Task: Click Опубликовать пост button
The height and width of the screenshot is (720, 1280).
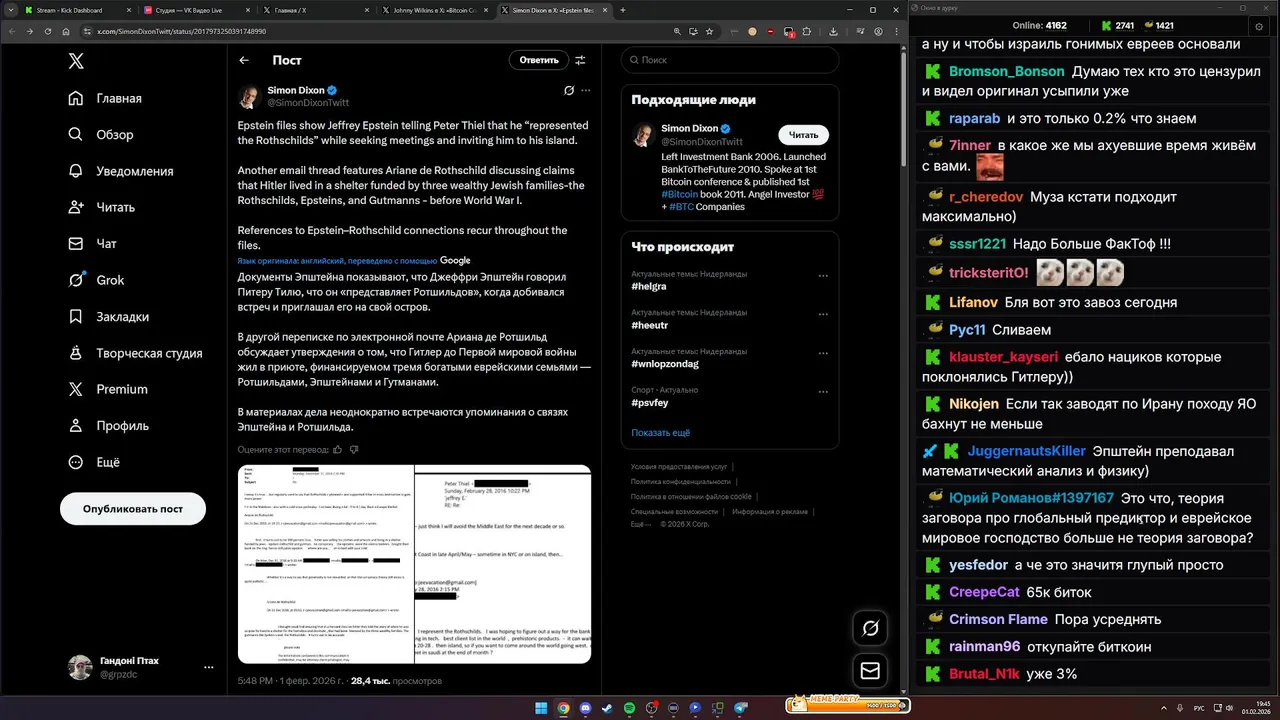Action: 133,509
